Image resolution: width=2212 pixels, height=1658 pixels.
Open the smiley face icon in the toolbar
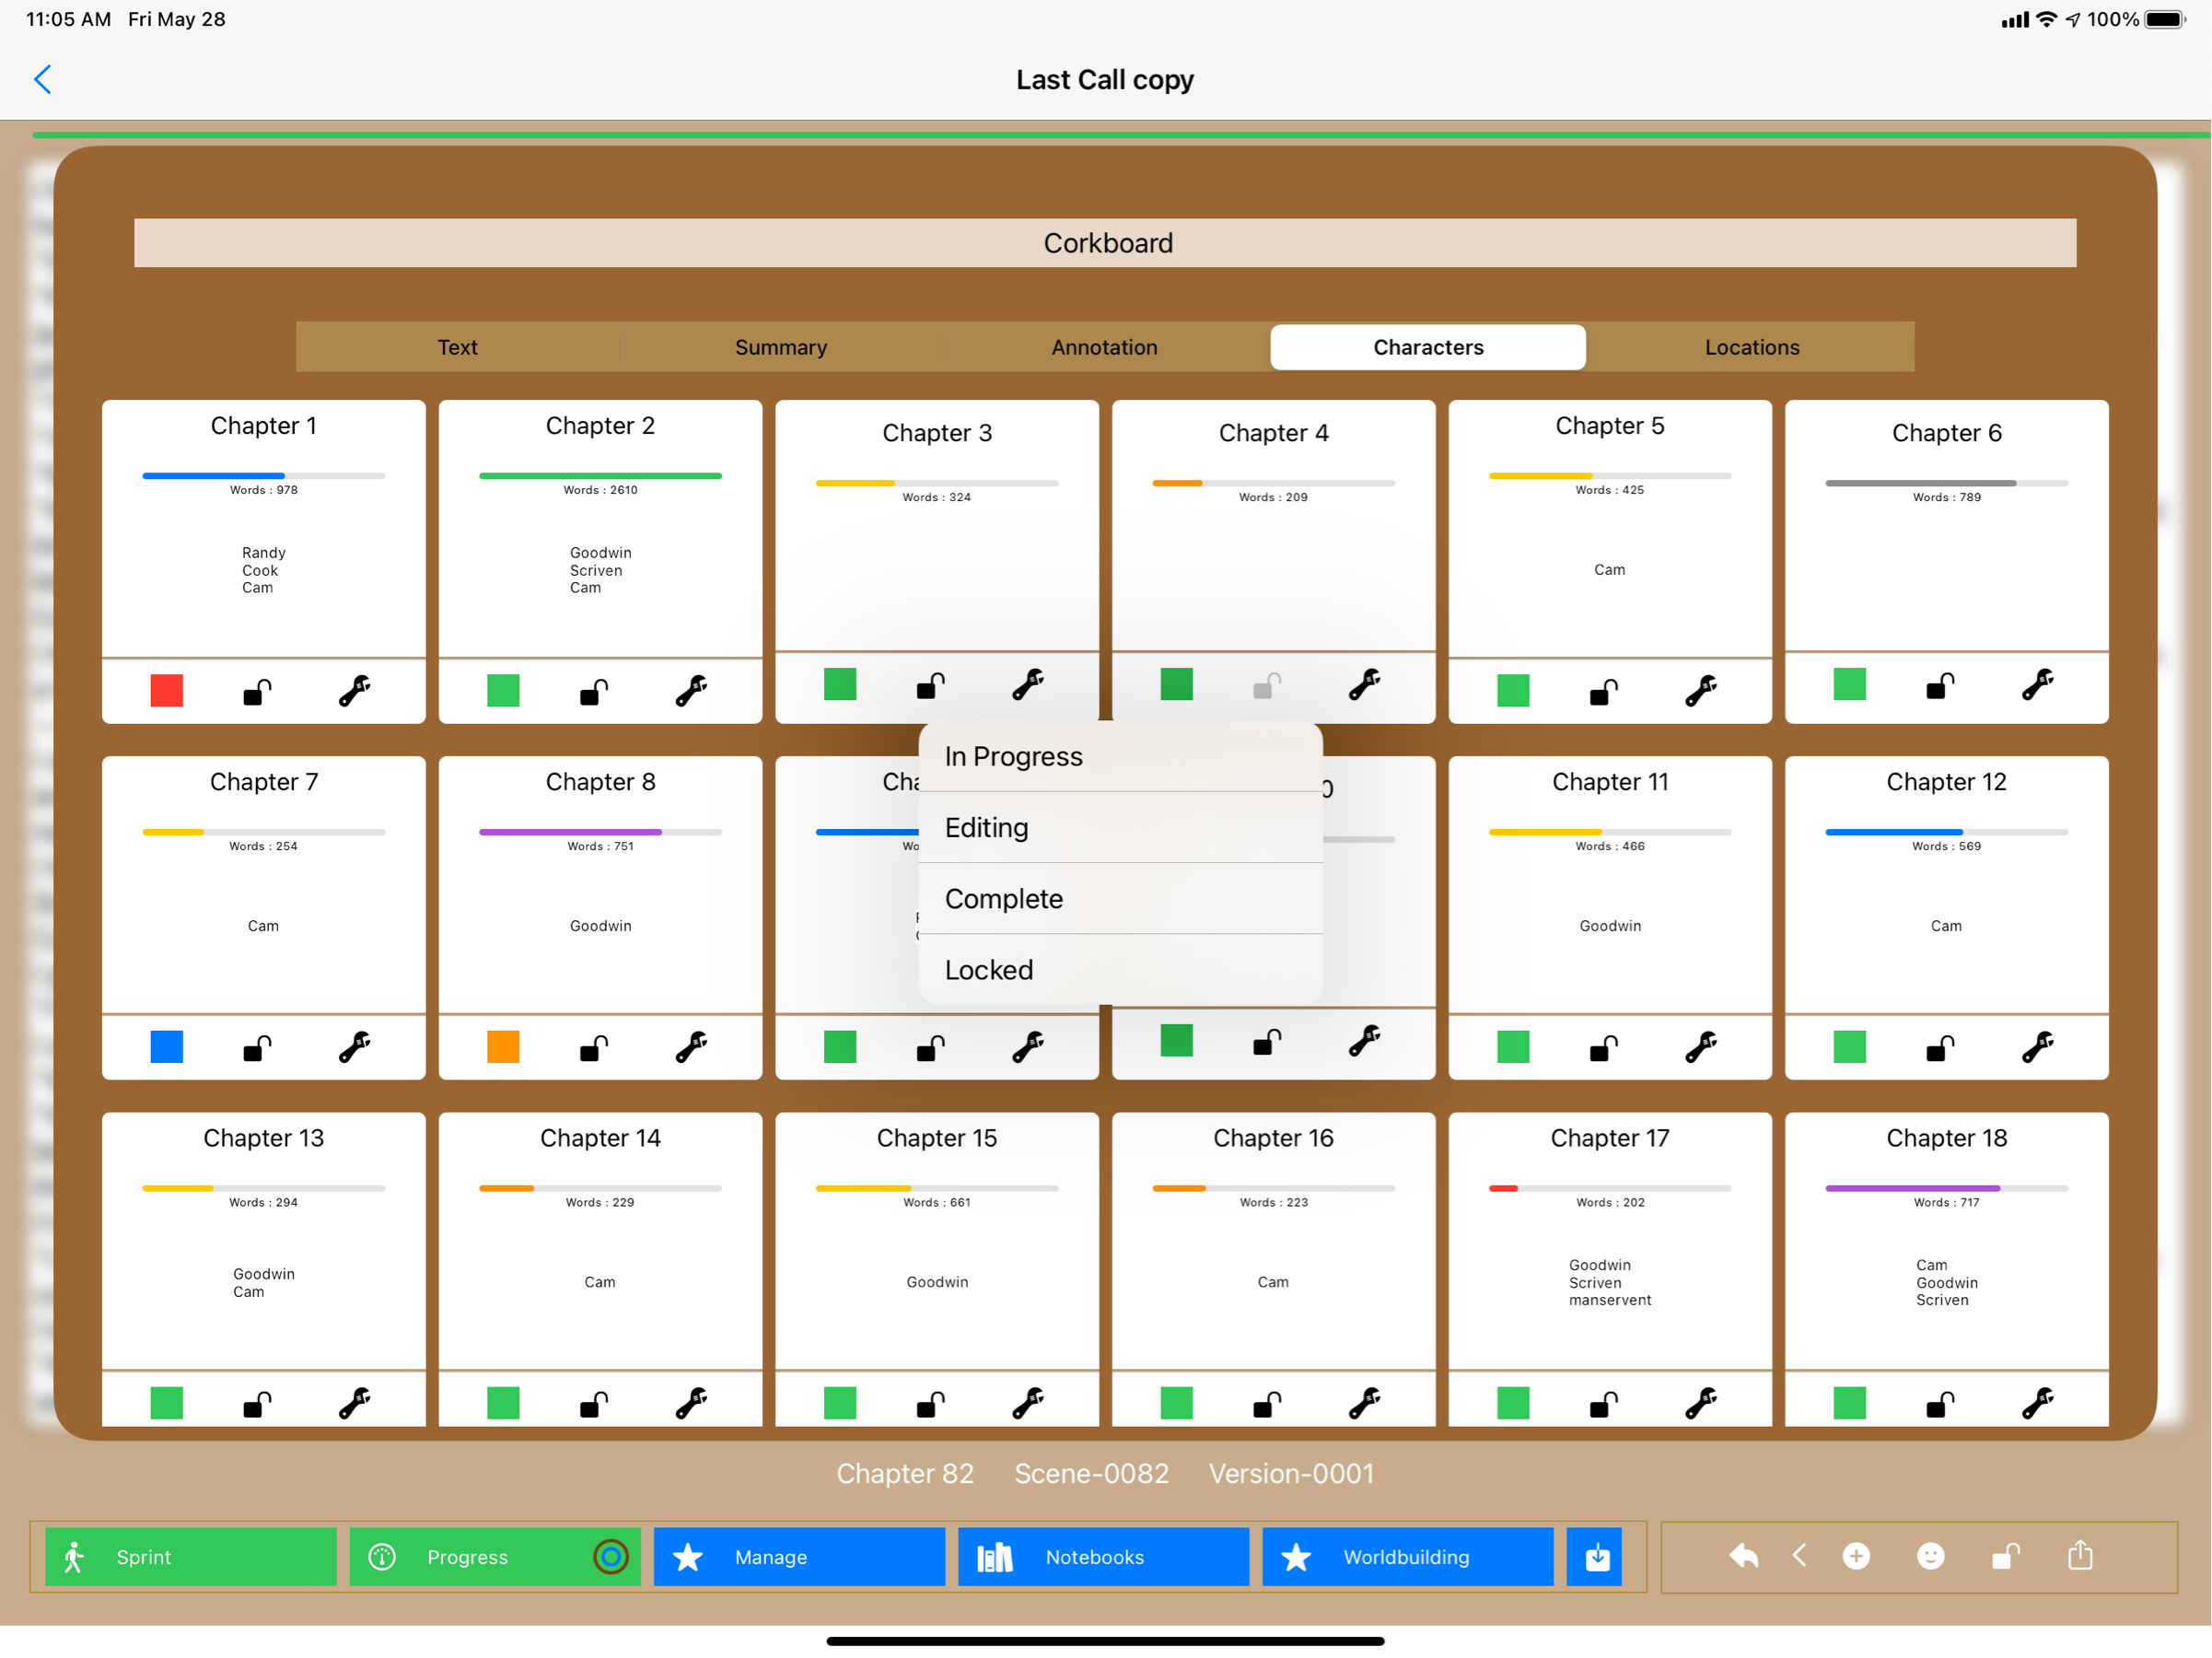coord(1930,1556)
